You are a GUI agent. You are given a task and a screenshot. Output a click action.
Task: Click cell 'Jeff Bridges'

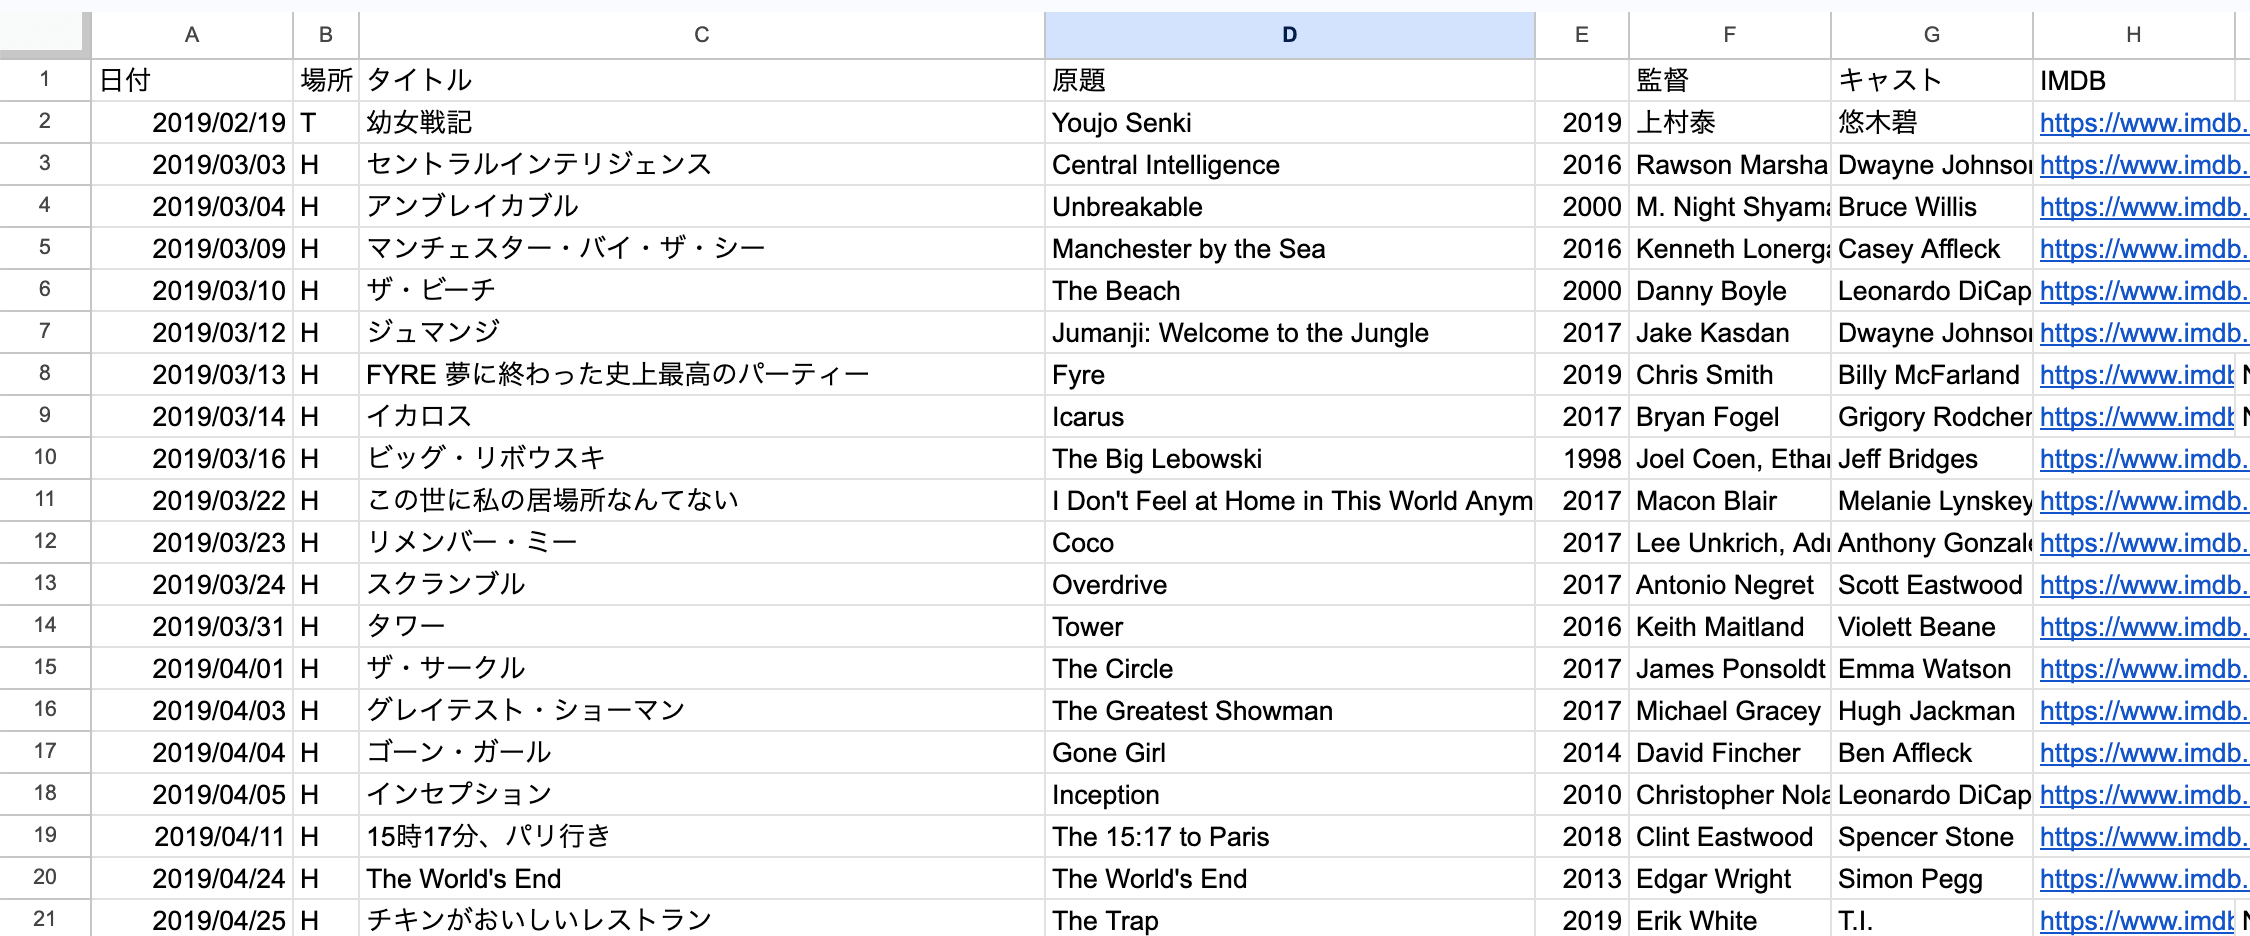[x=1932, y=459]
